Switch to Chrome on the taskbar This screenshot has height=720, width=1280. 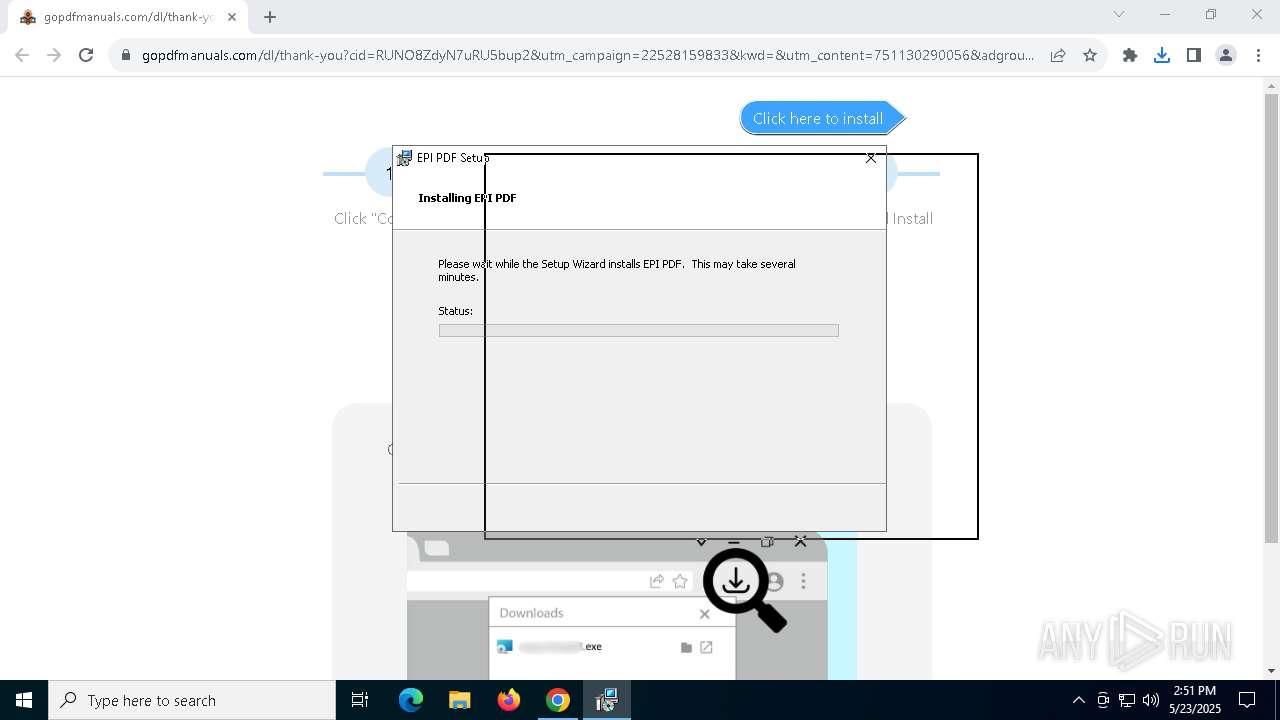[x=558, y=700]
